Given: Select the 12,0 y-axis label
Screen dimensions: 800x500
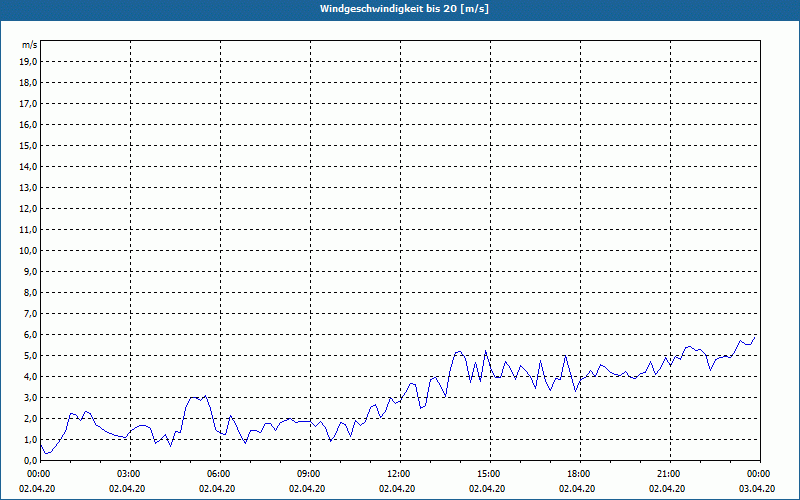Looking at the screenshot, I should click(x=29, y=209).
